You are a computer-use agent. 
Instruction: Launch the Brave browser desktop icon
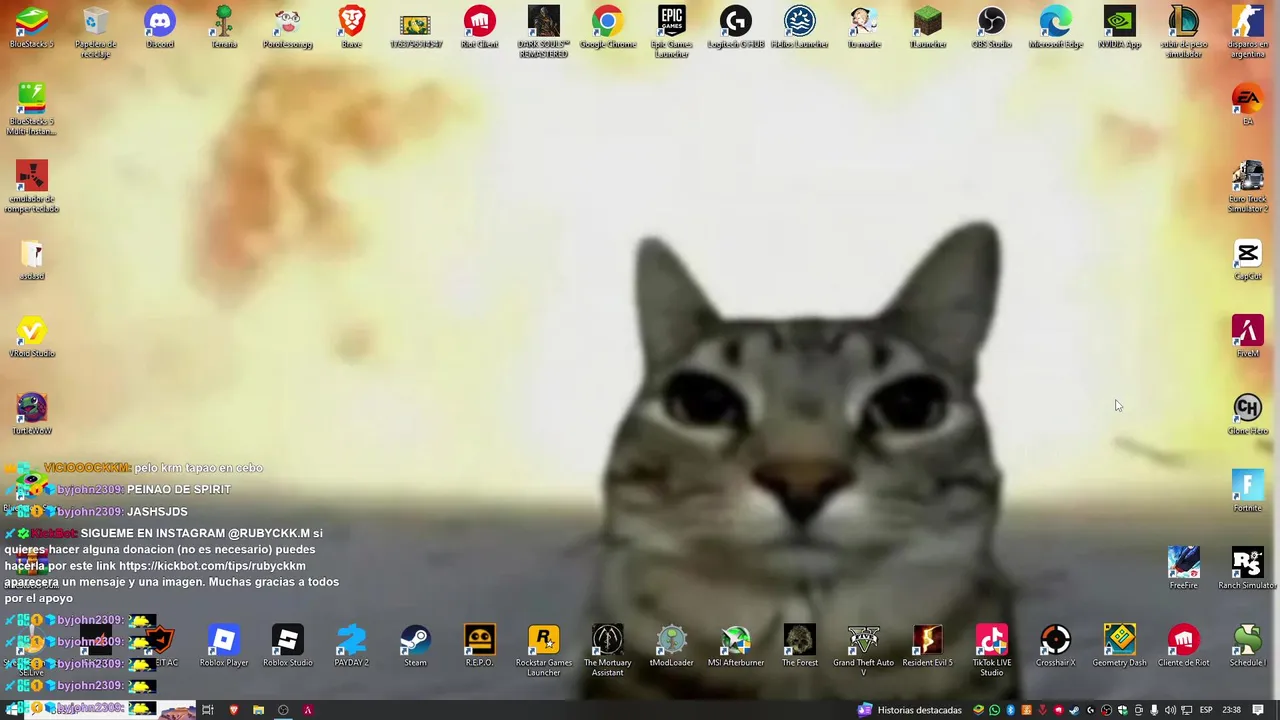point(352,28)
